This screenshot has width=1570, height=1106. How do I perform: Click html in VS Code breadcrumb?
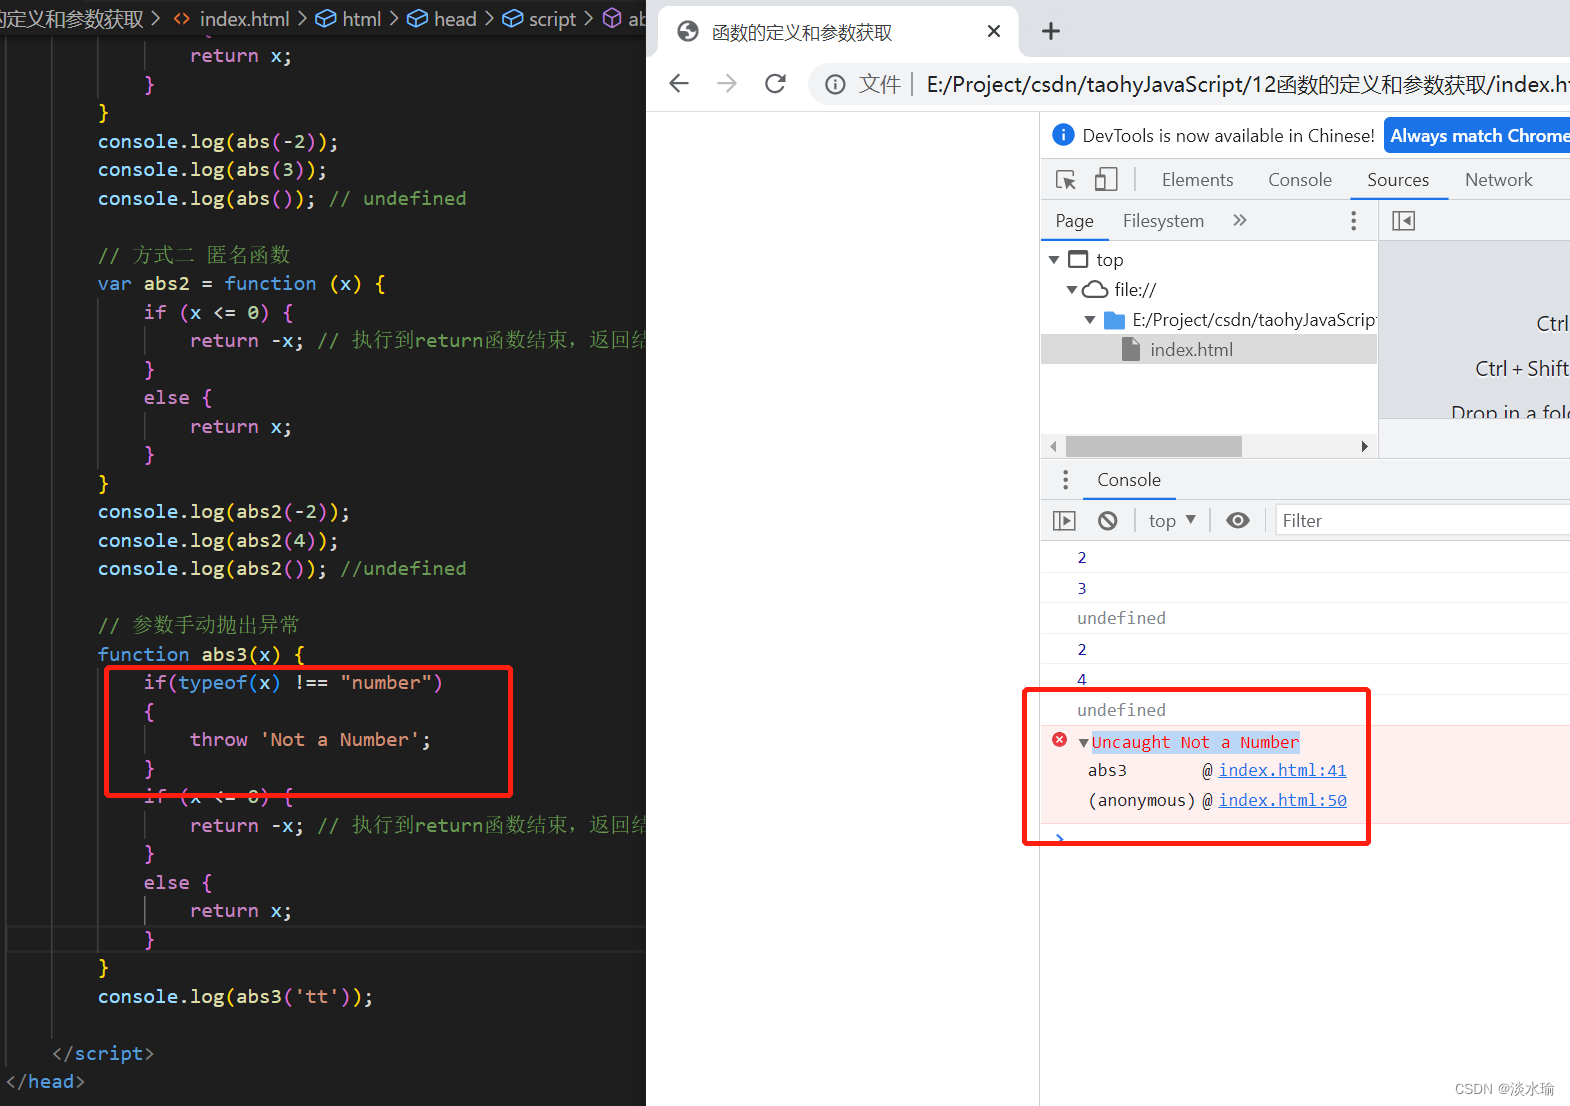pyautogui.click(x=362, y=19)
